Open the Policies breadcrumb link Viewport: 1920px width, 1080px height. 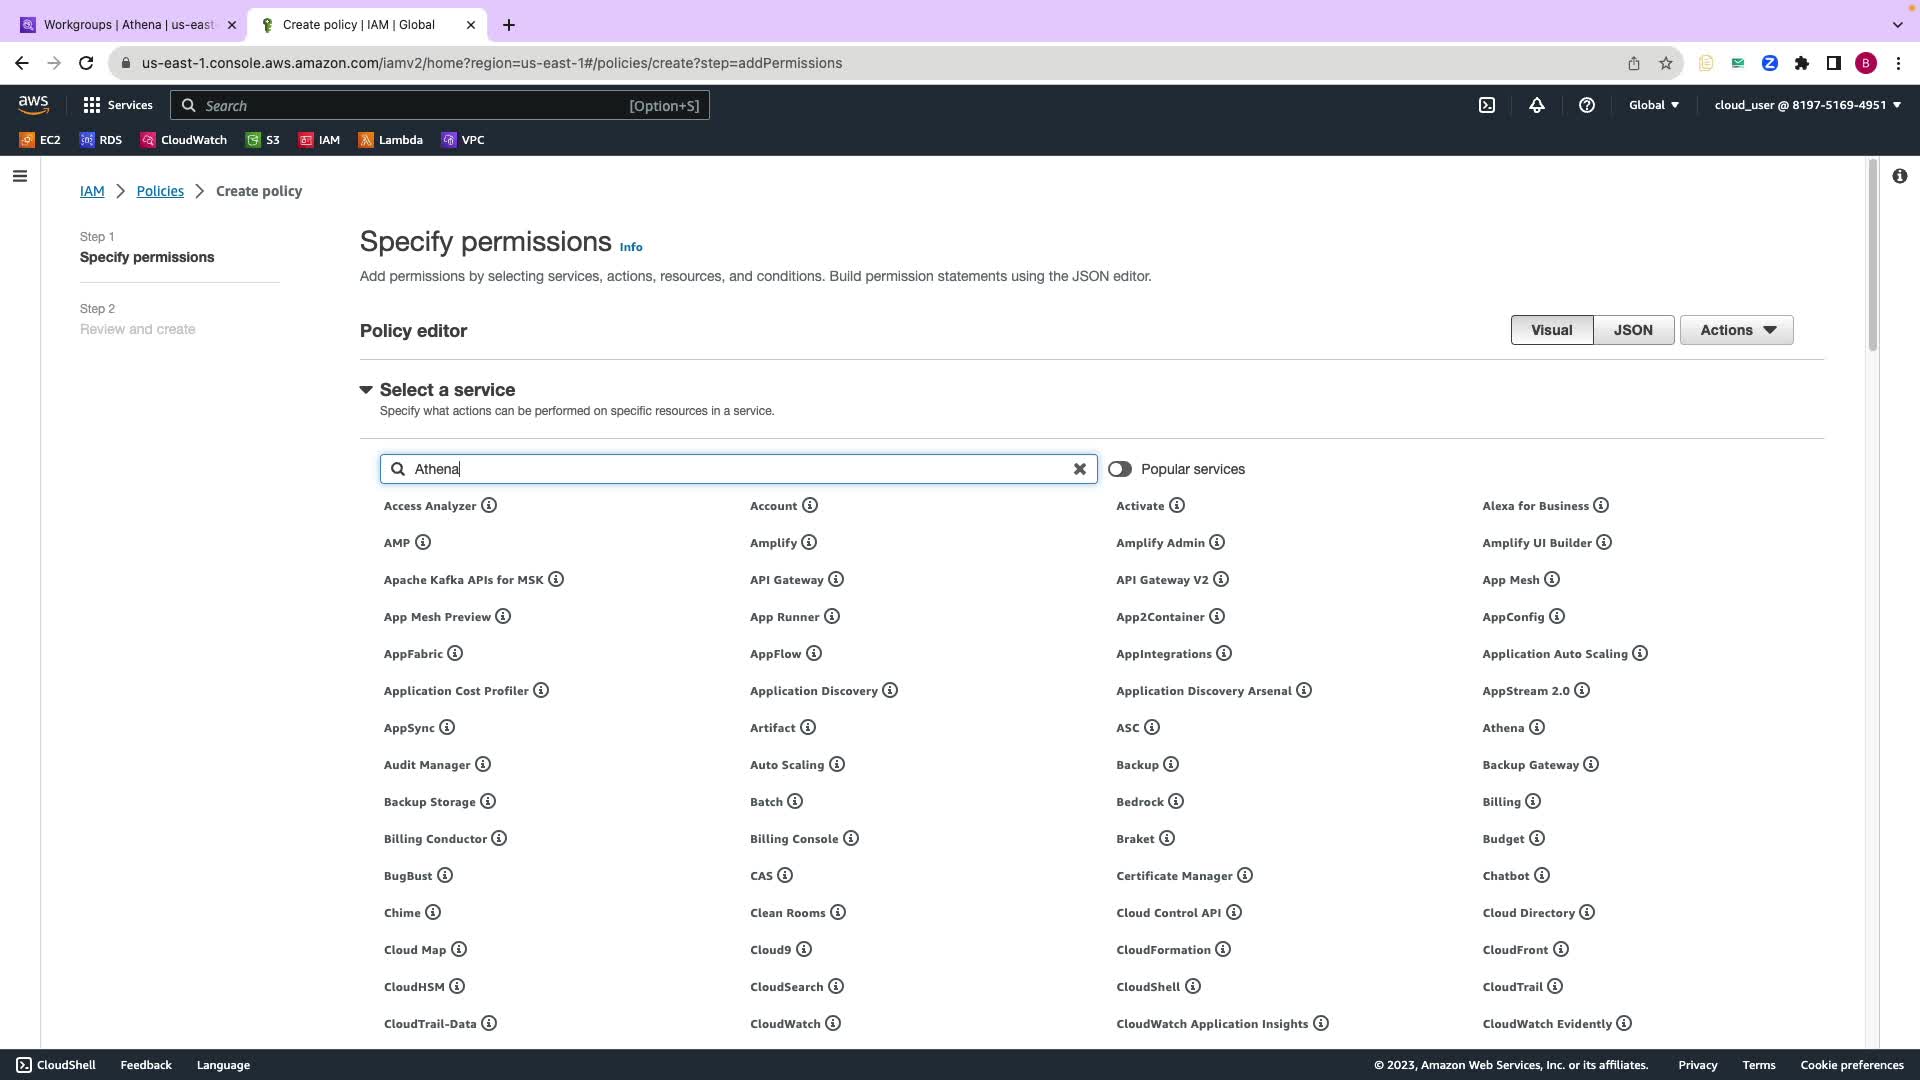point(160,191)
